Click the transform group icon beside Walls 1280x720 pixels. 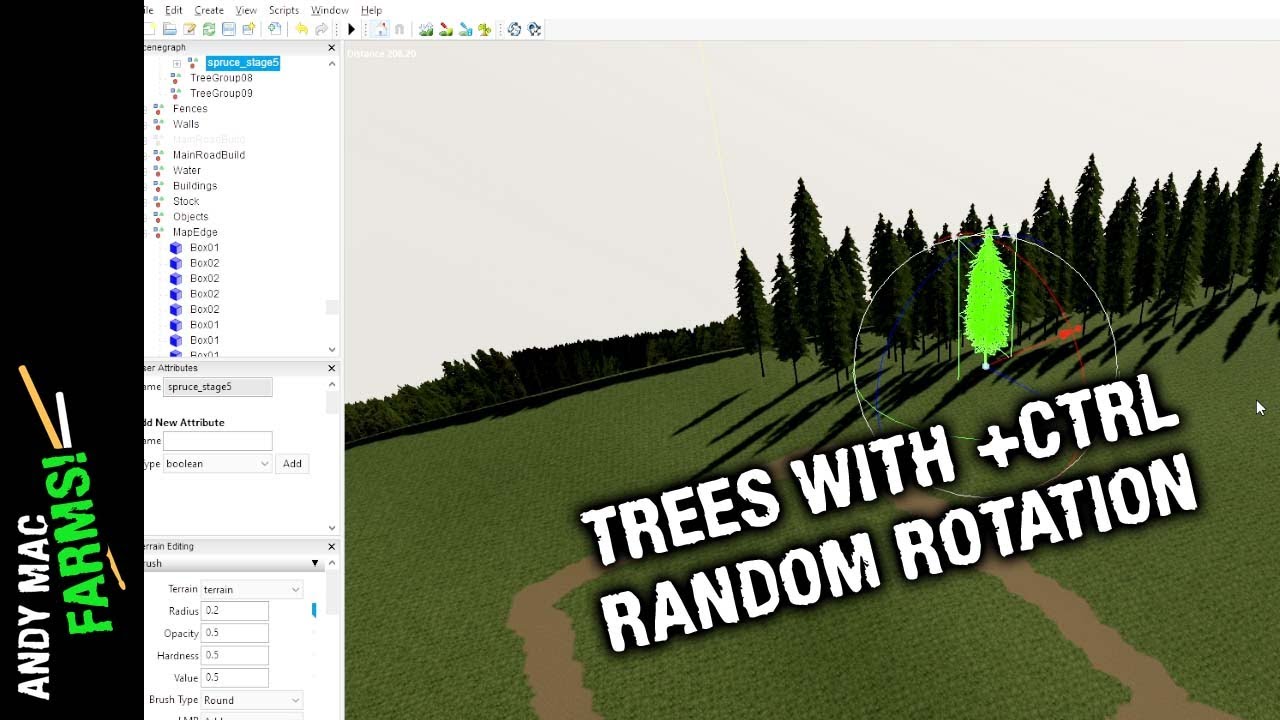click(158, 124)
